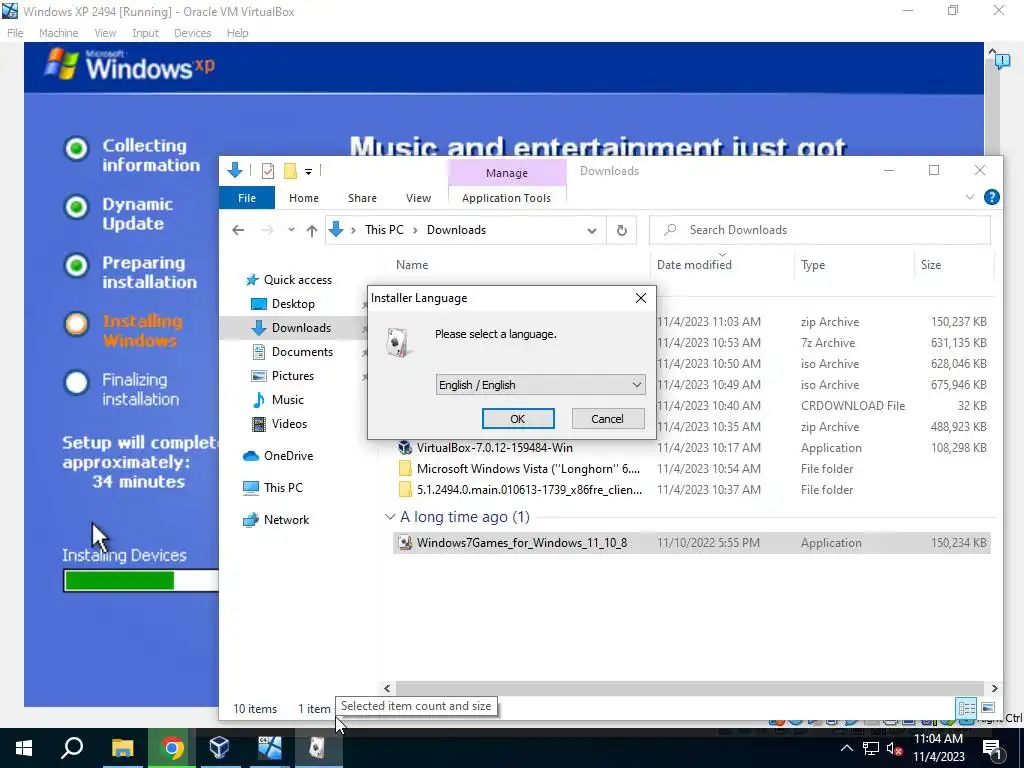Select Windows7Games_for_Windows_11_10_8 file
Image resolution: width=1024 pixels, height=768 pixels.
tap(522, 543)
